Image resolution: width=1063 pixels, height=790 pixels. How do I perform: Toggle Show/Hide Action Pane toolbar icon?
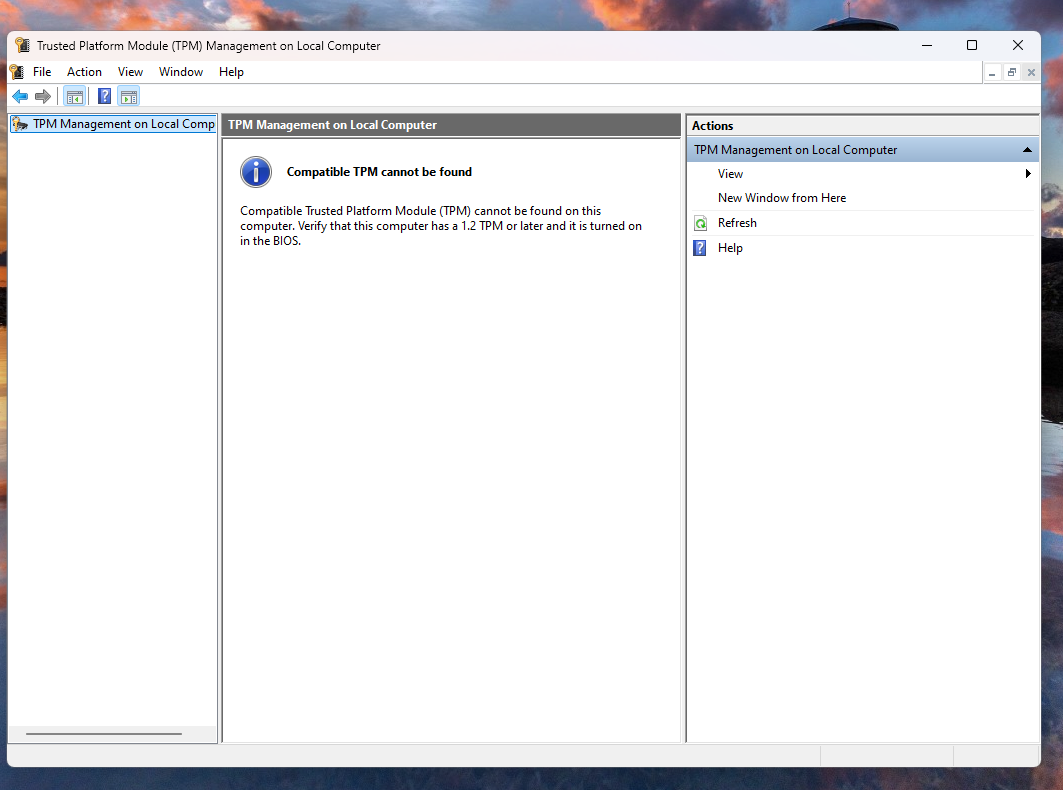pos(129,96)
